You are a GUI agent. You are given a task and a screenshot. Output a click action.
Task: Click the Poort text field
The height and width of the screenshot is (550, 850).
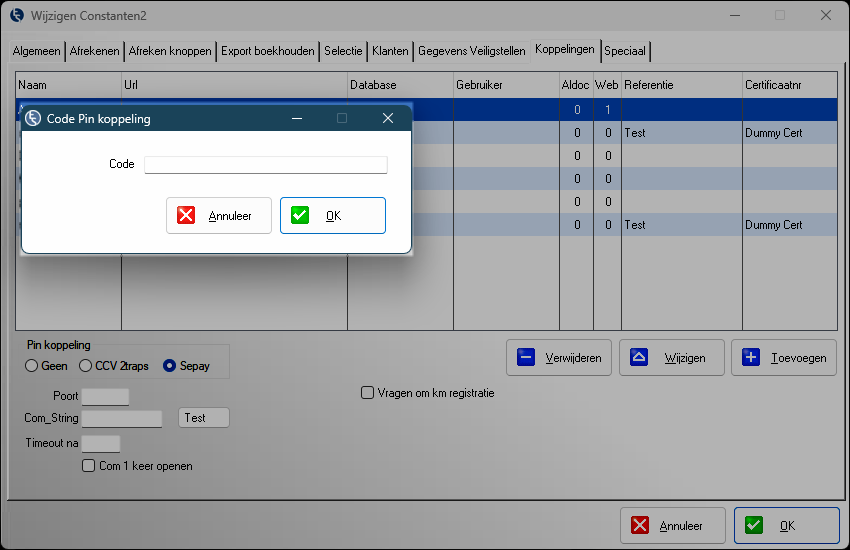coord(105,397)
